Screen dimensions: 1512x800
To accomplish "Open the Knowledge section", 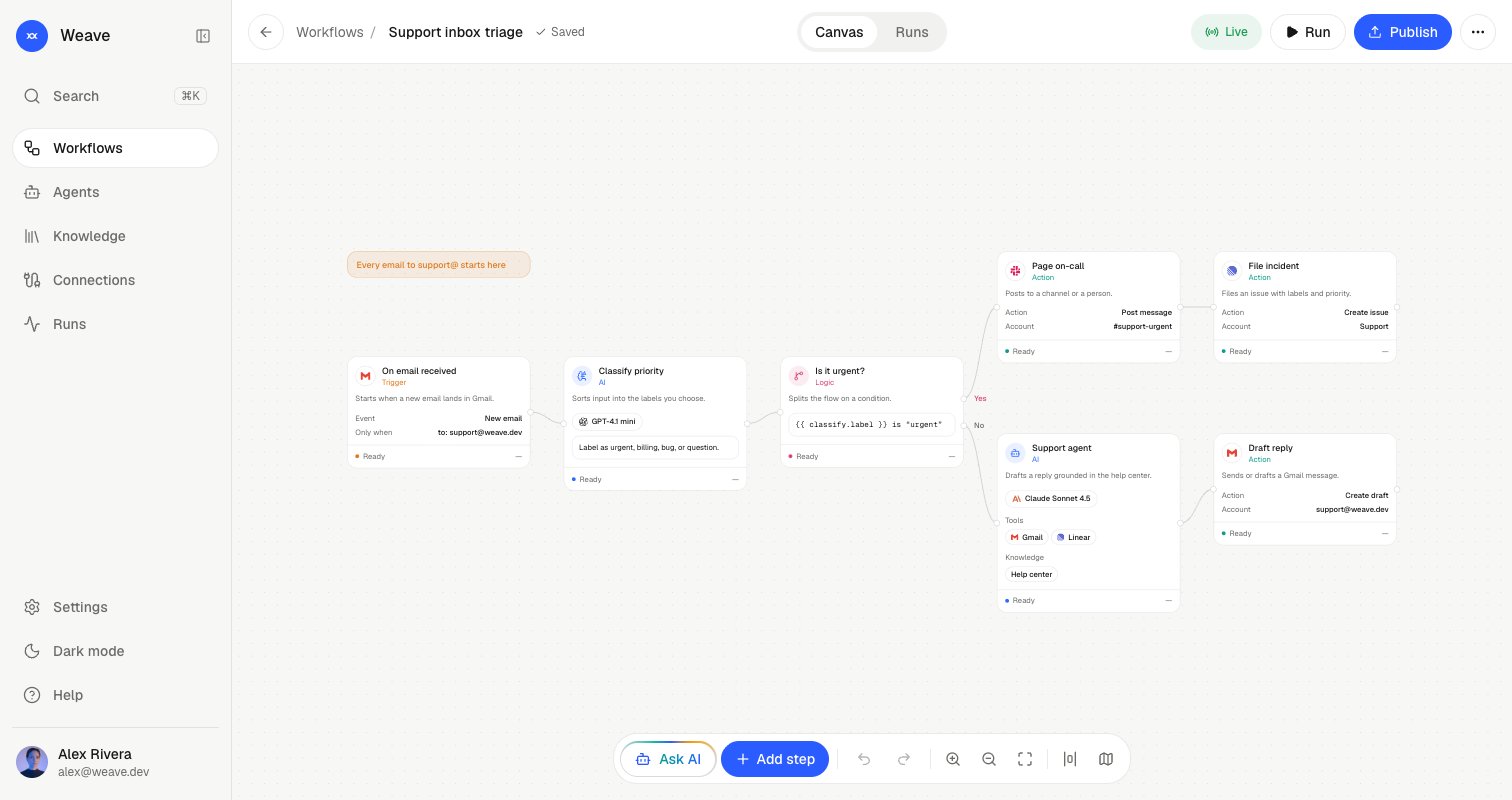I will [x=116, y=236].
